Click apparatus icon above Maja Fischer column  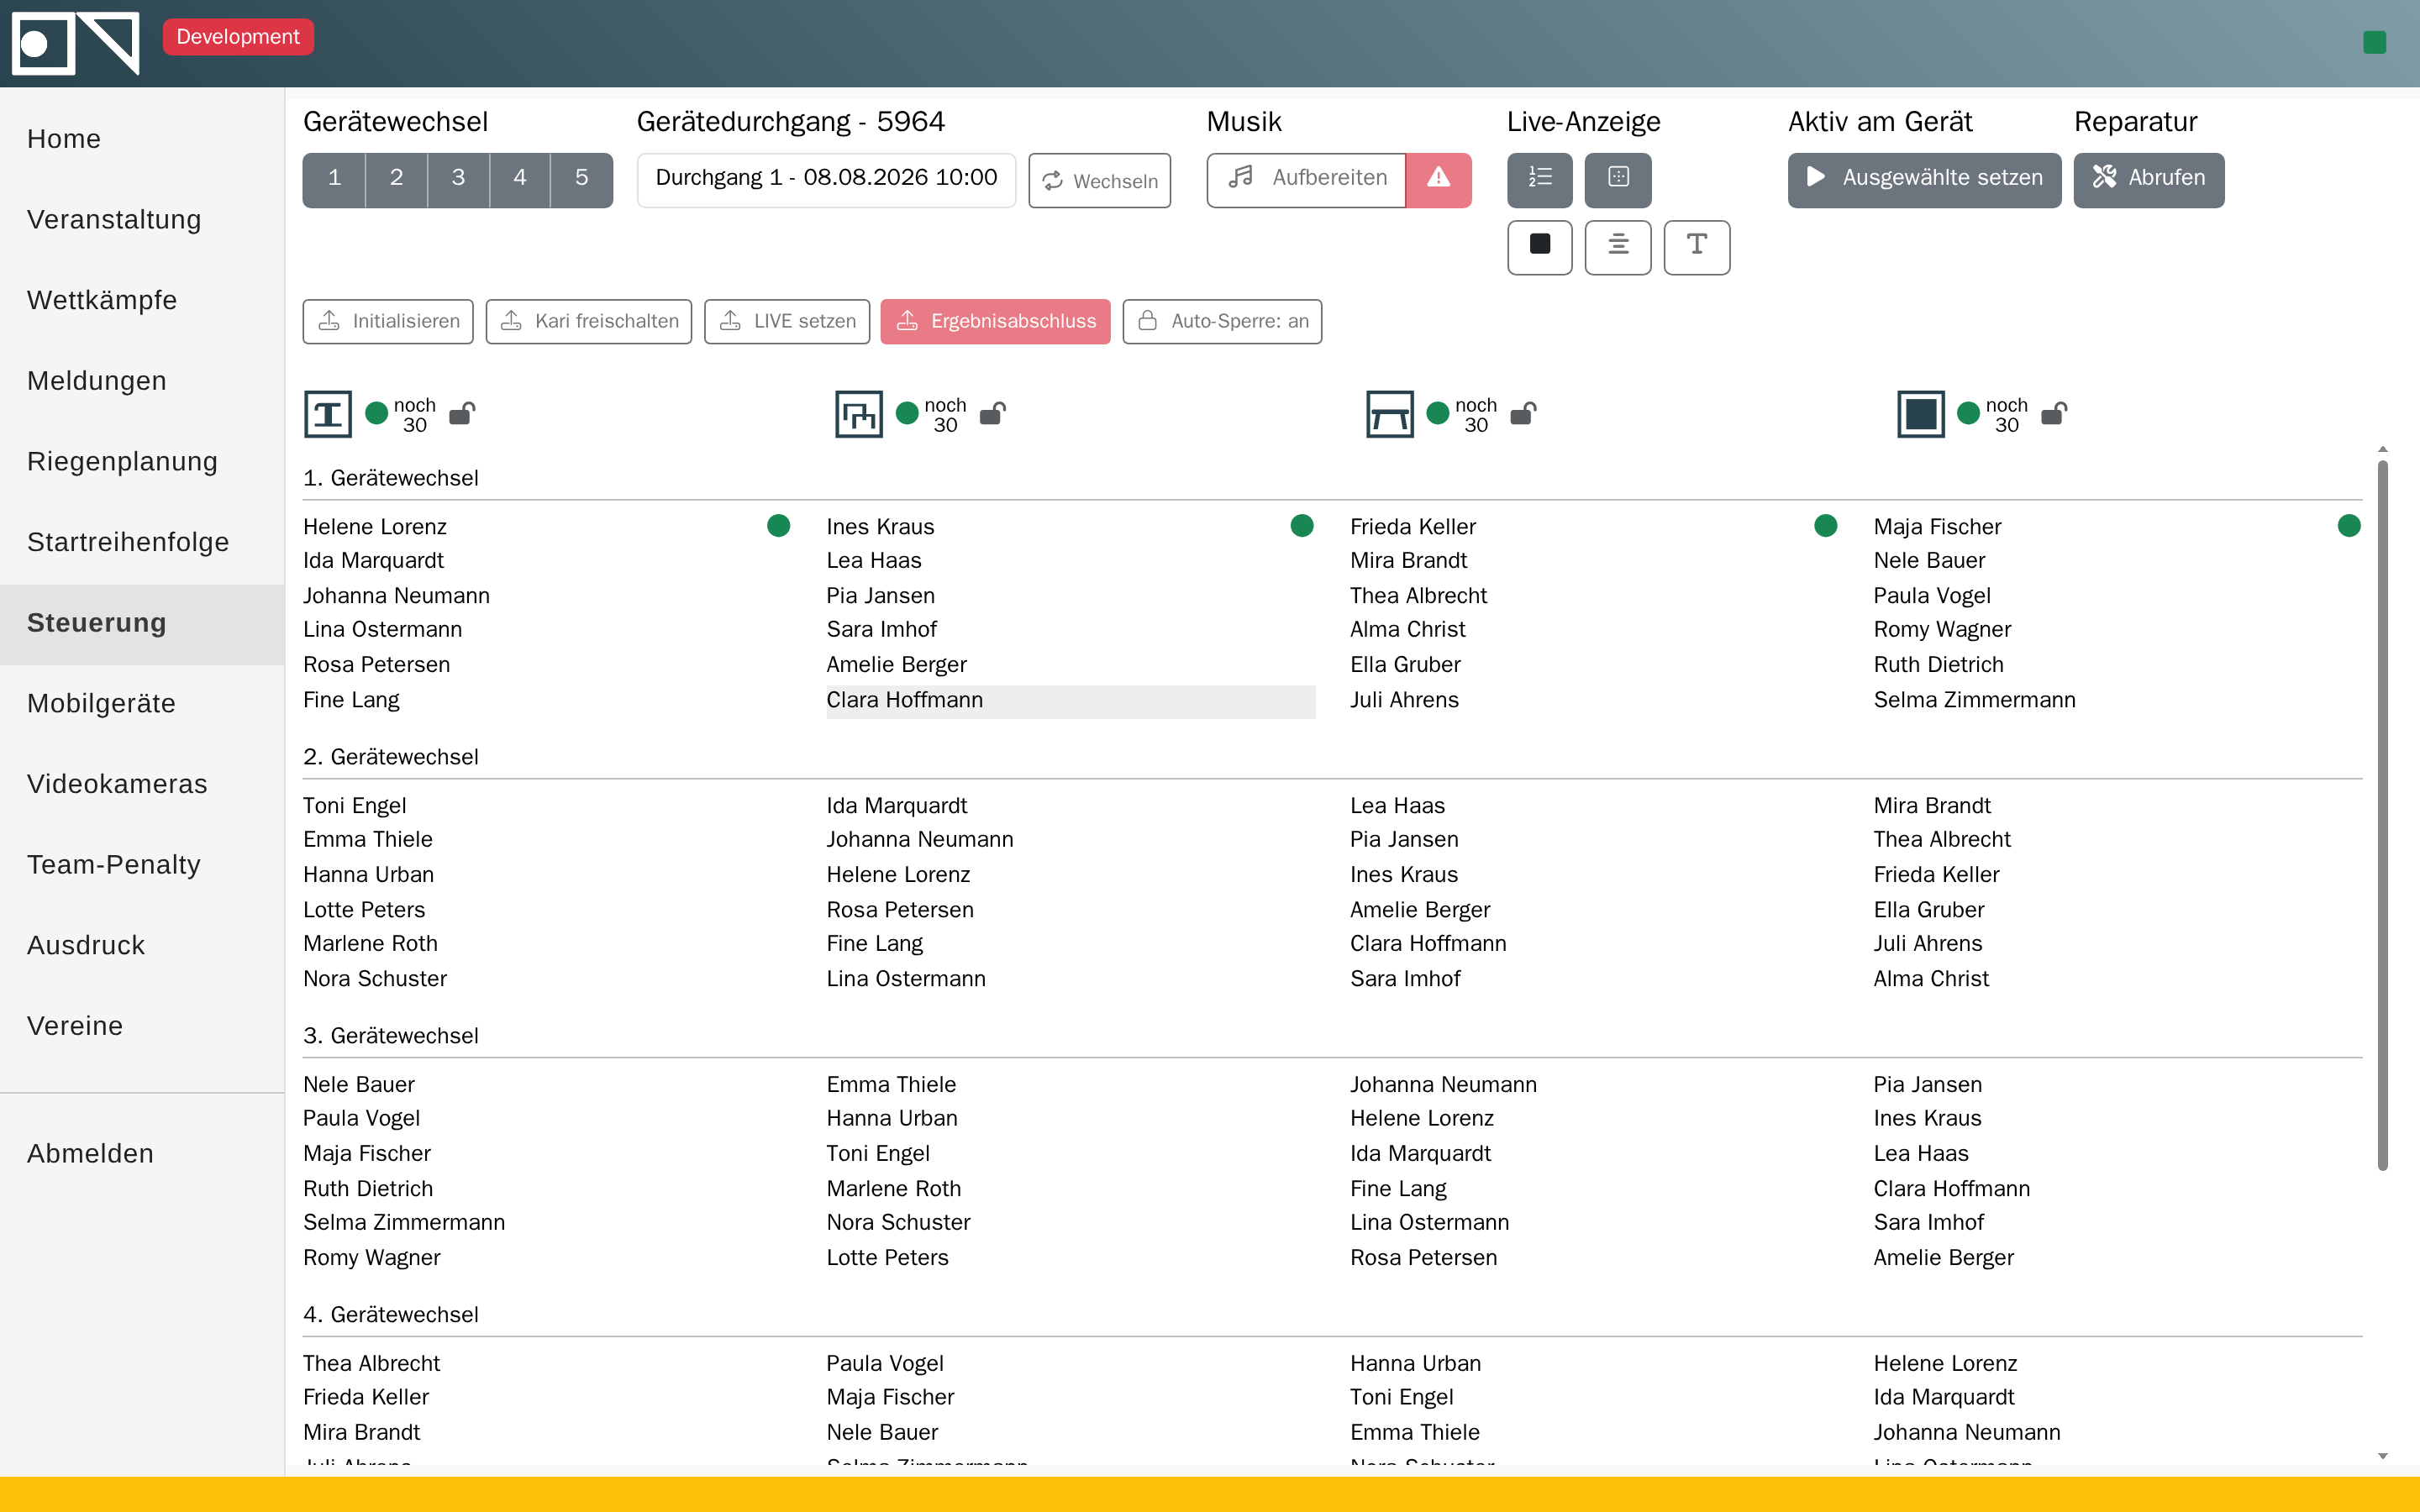pos(1921,414)
